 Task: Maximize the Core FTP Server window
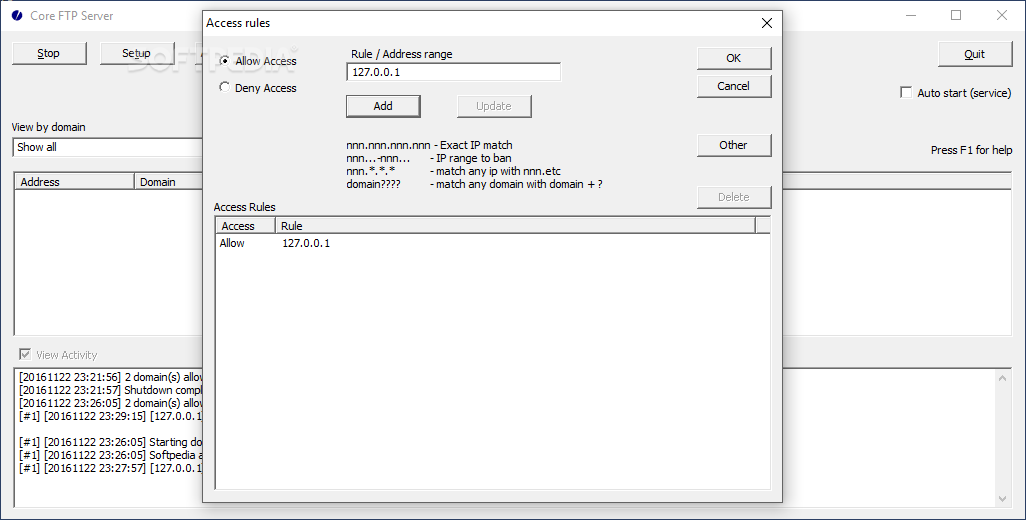(x=956, y=15)
